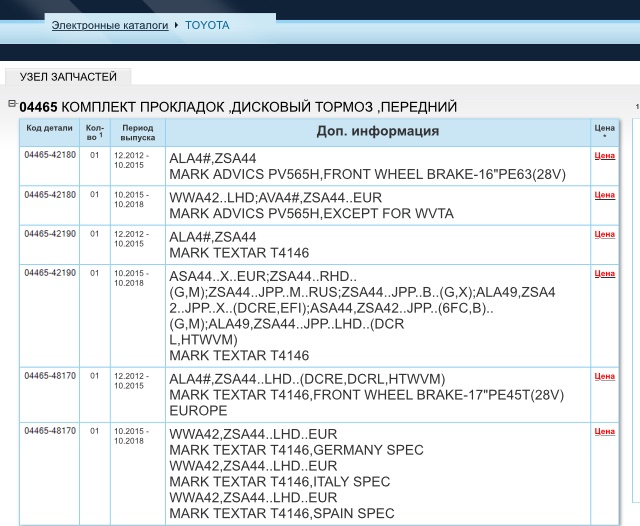640x526 pixels.
Task: Click text WWA42..LHD;AVA4#,ZSA44..EUR
Action: 276,198
